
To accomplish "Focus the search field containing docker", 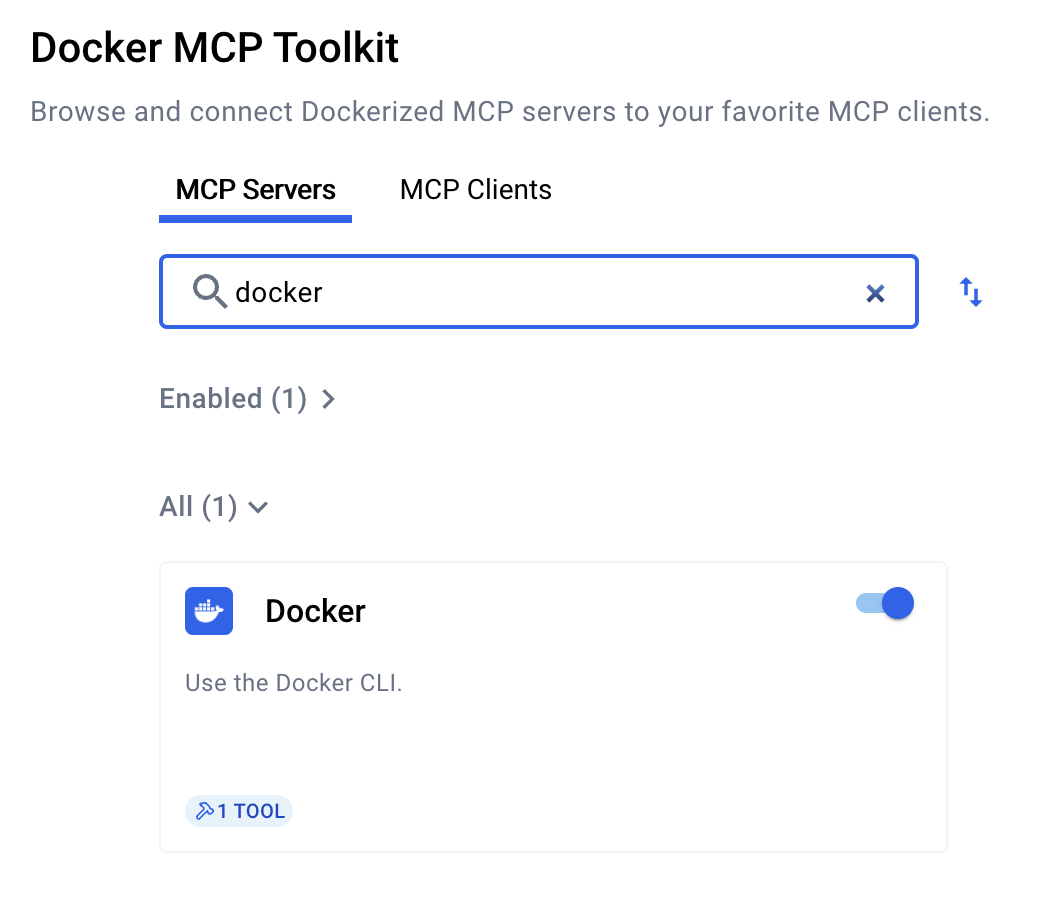I will (x=538, y=292).
